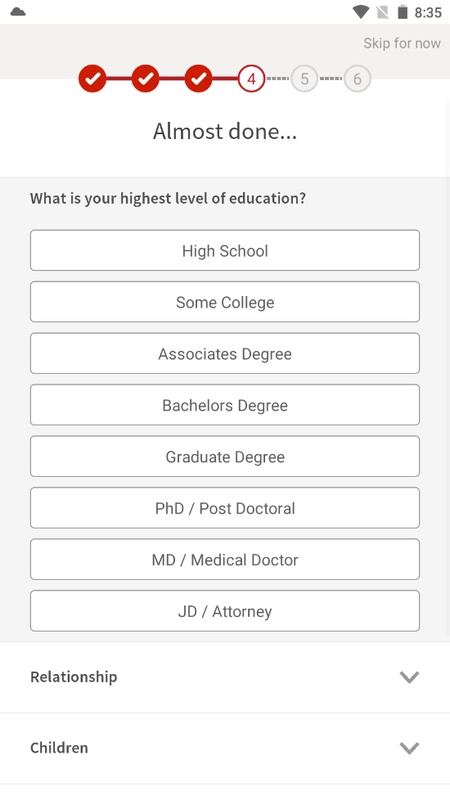Select Associates Degree option

pyautogui.click(x=225, y=353)
